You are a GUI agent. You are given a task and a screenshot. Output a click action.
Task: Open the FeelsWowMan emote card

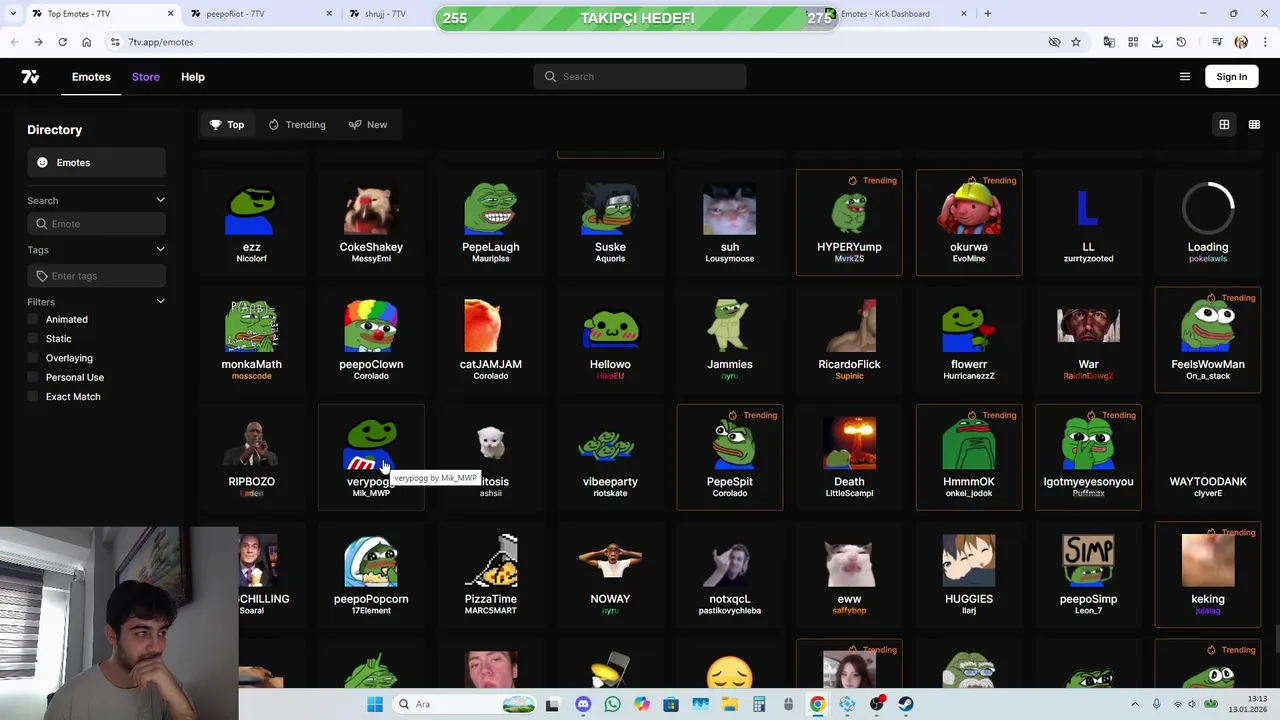1208,340
